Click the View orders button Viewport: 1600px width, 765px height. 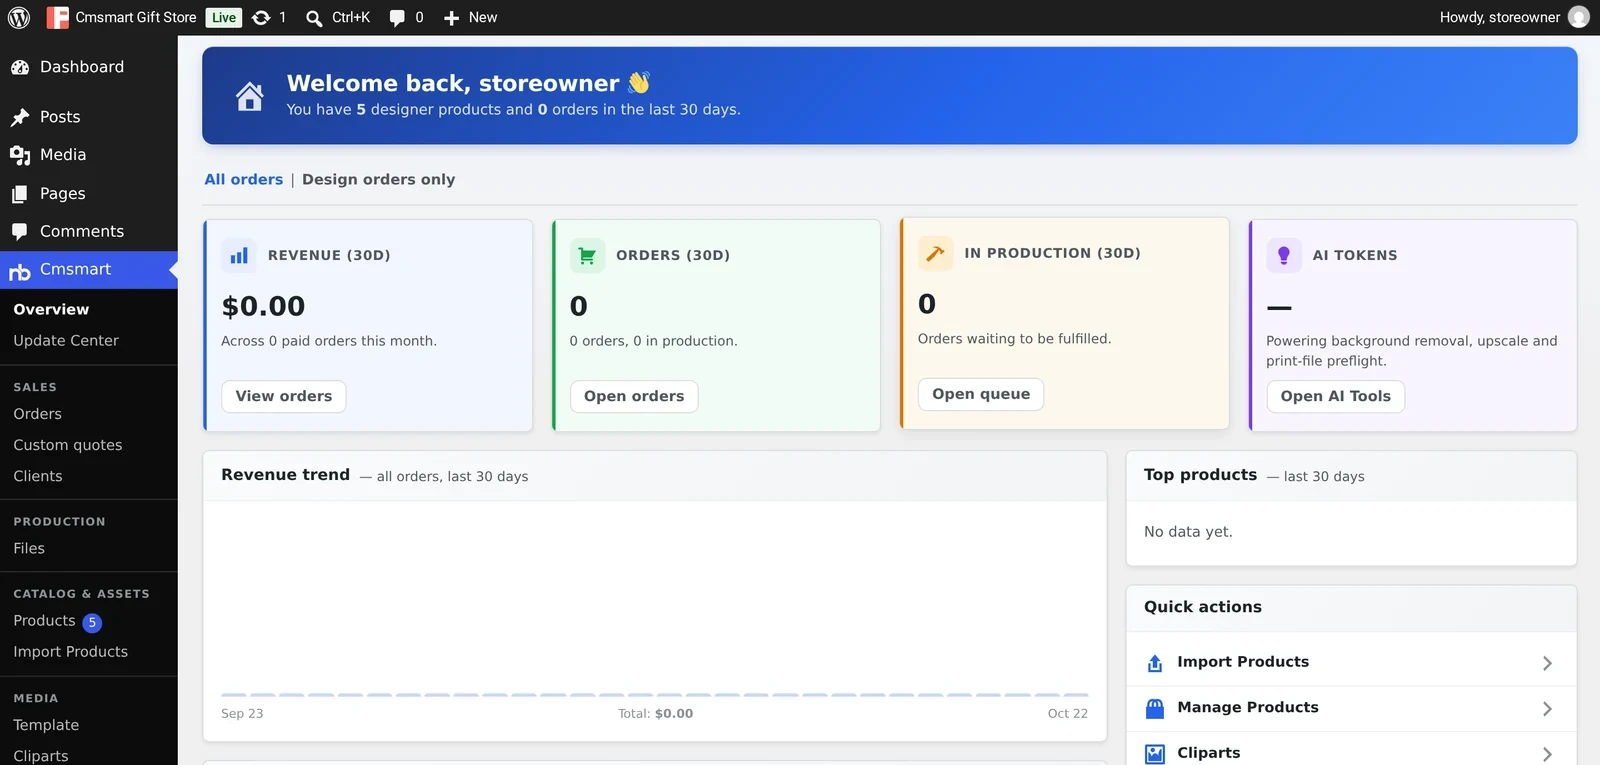point(284,397)
